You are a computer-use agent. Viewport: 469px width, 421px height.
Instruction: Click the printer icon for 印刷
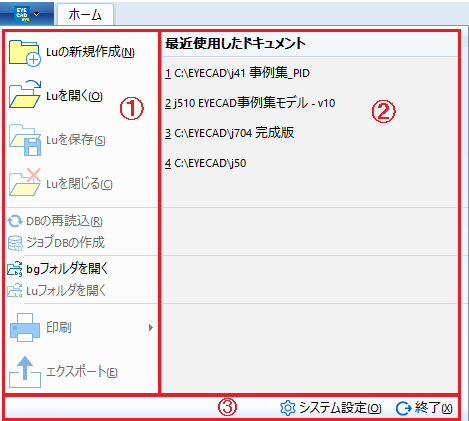tap(25, 327)
